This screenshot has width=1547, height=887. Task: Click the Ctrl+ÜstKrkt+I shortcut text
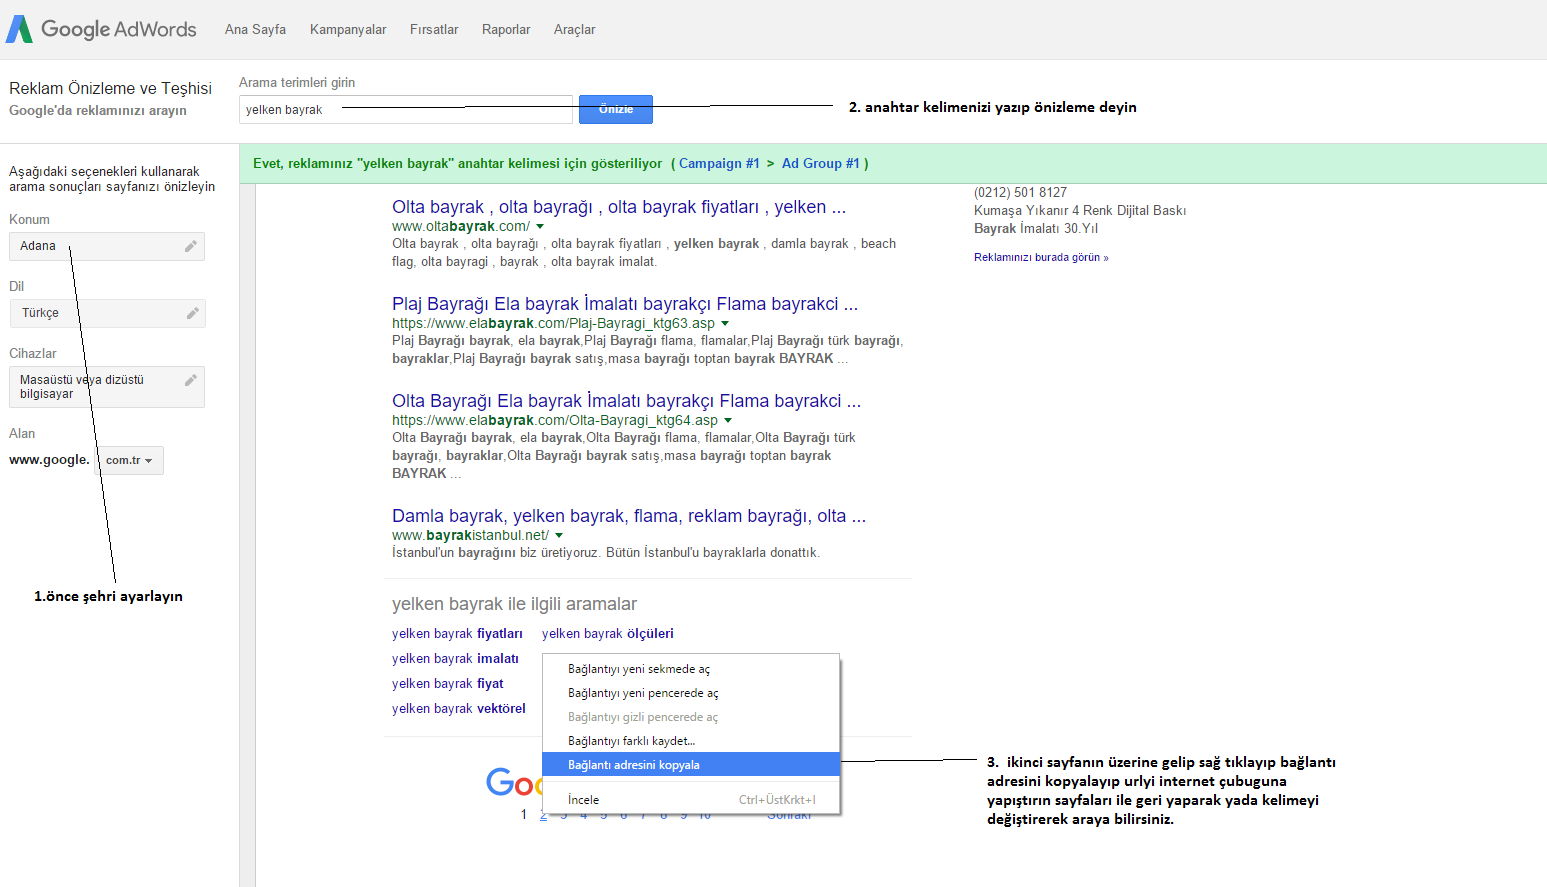pyautogui.click(x=777, y=800)
